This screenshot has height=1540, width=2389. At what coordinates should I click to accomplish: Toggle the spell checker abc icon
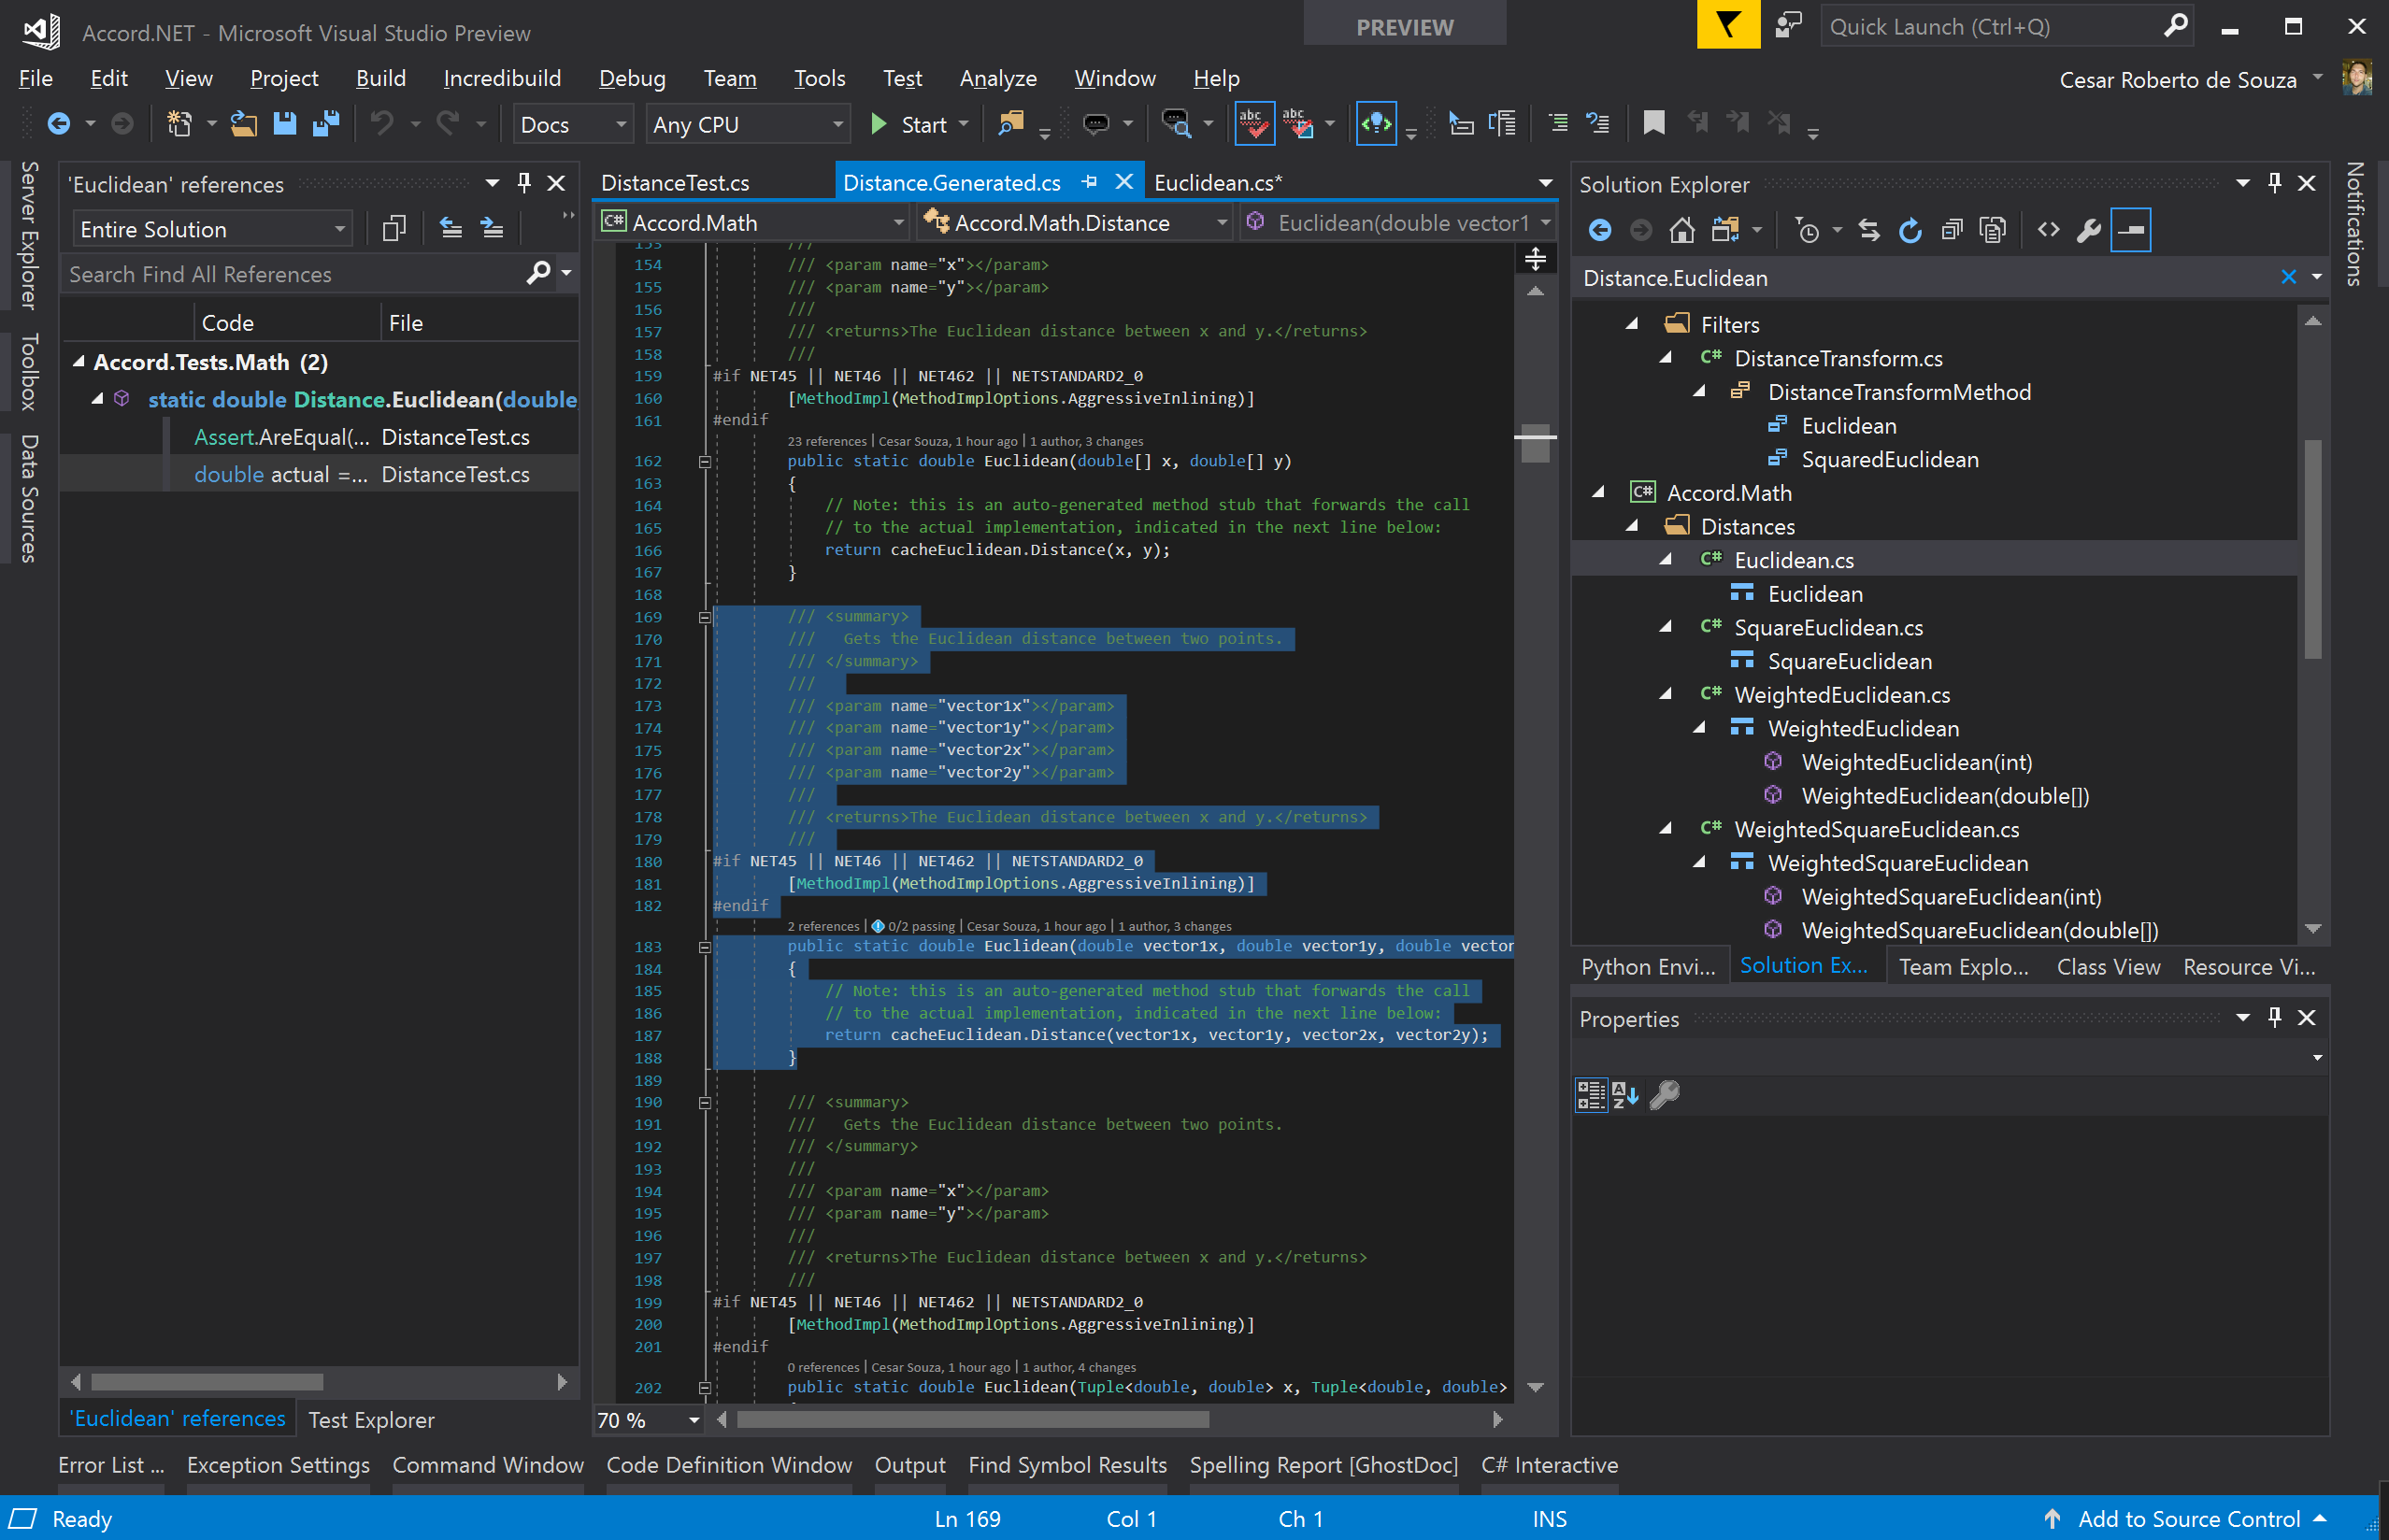click(1254, 124)
